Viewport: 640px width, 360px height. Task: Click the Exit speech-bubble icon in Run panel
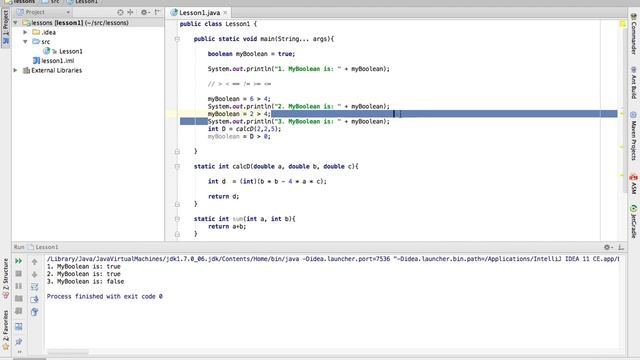18,311
